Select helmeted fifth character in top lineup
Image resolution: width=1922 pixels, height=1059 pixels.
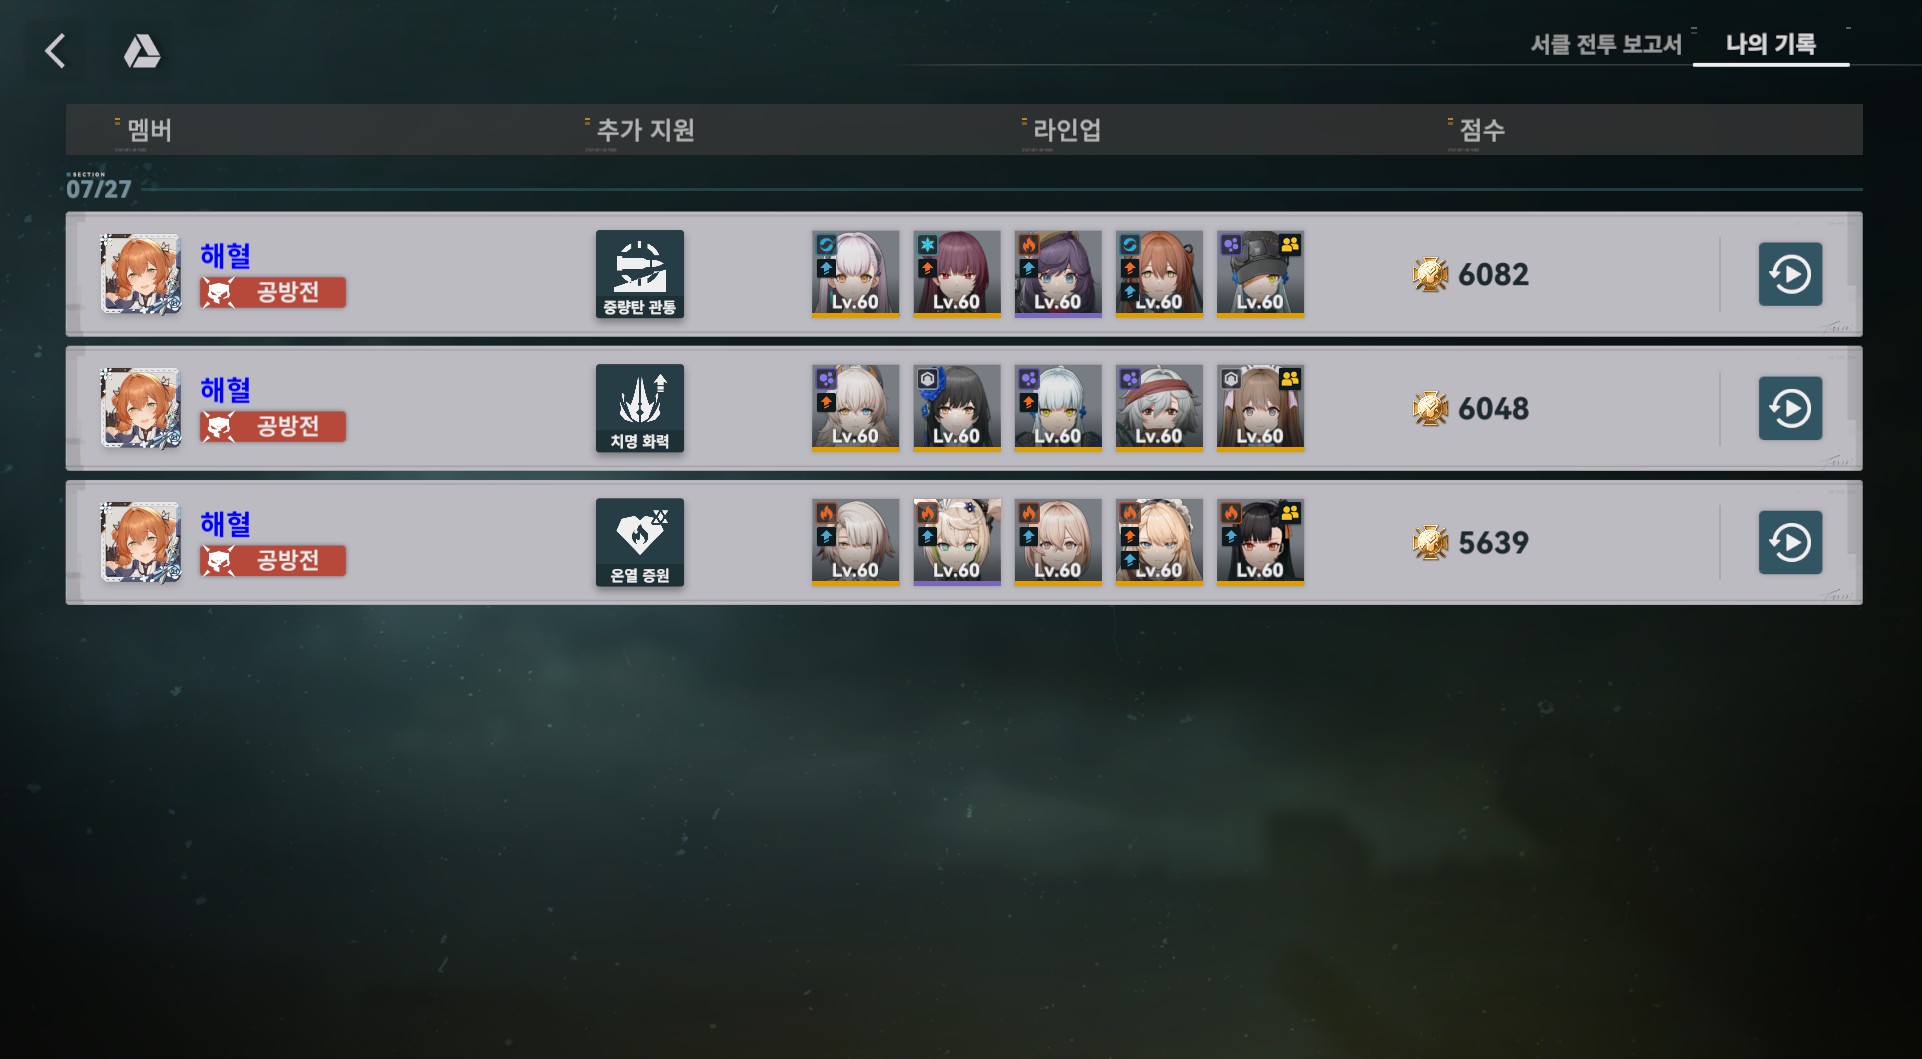[x=1260, y=274]
